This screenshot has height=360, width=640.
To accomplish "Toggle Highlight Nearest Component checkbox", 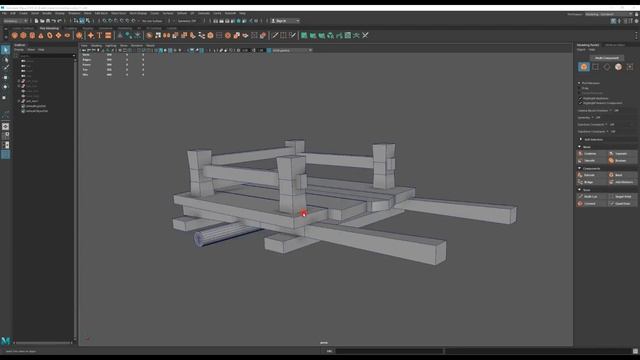I will click(580, 103).
